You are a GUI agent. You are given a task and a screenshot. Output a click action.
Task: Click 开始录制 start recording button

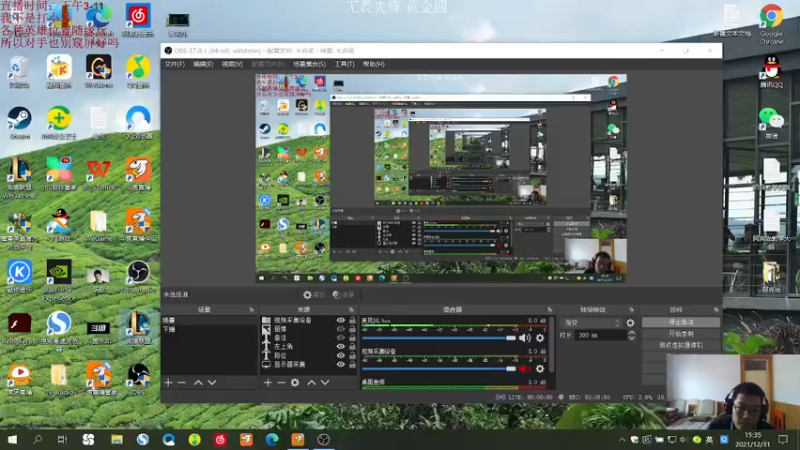coord(681,334)
